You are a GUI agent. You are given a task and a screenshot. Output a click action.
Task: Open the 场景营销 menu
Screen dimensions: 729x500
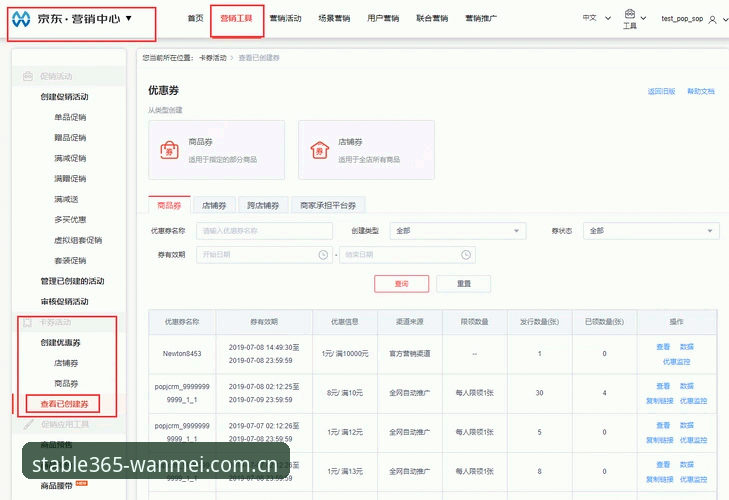pos(334,19)
